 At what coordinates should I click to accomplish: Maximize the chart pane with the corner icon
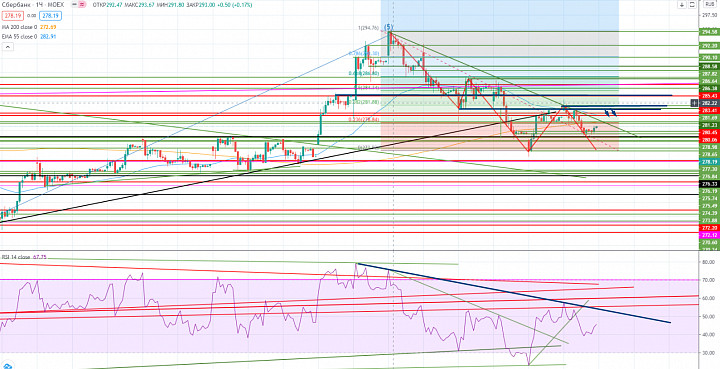[692, 5]
